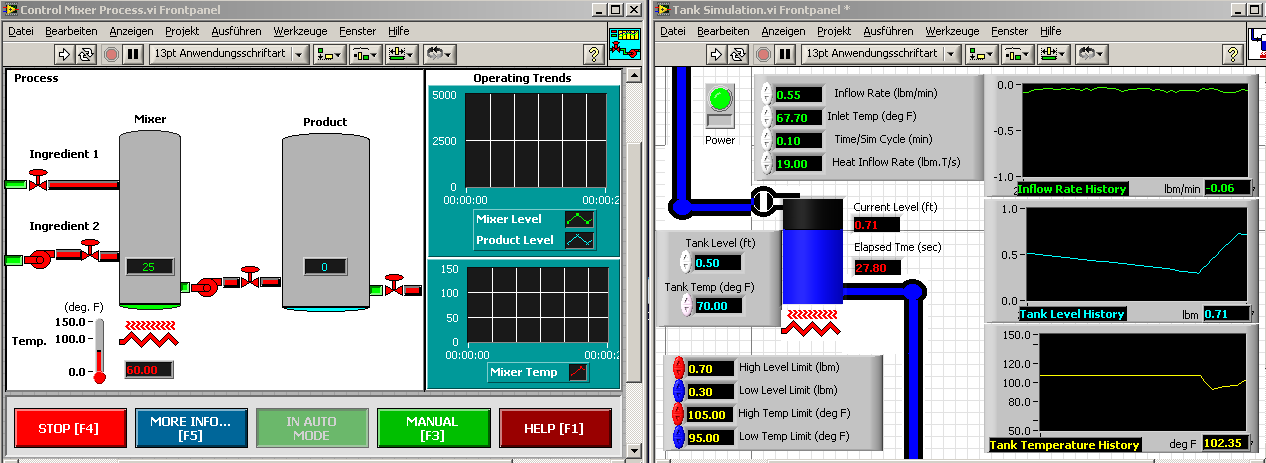The width and height of the screenshot is (1266, 463).
Task: Click the valve between Mixer and Product tanks
Action: (x=250, y=277)
